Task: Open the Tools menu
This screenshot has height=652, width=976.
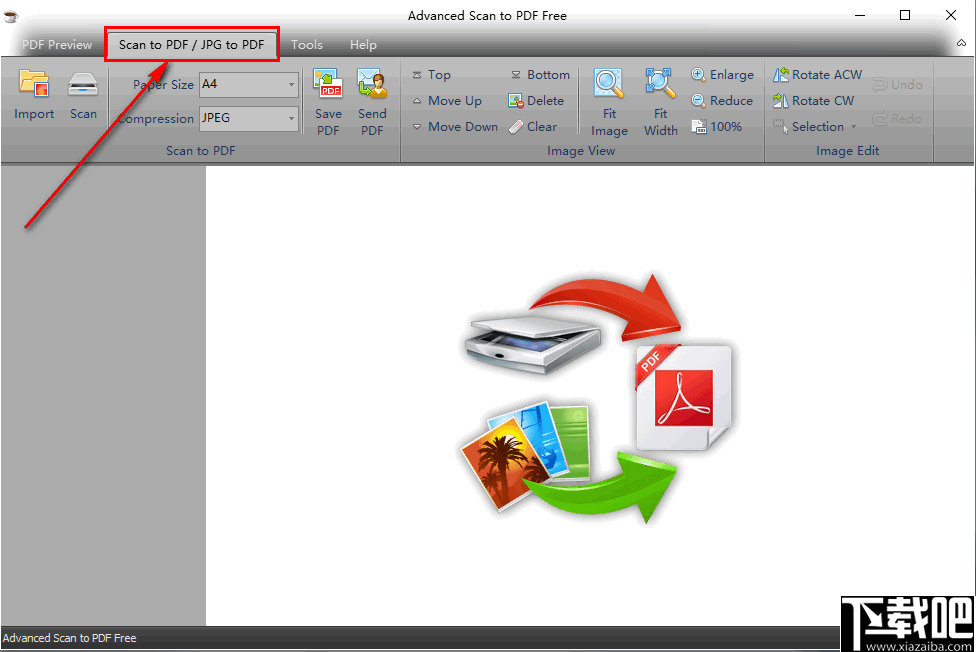Action: [306, 44]
